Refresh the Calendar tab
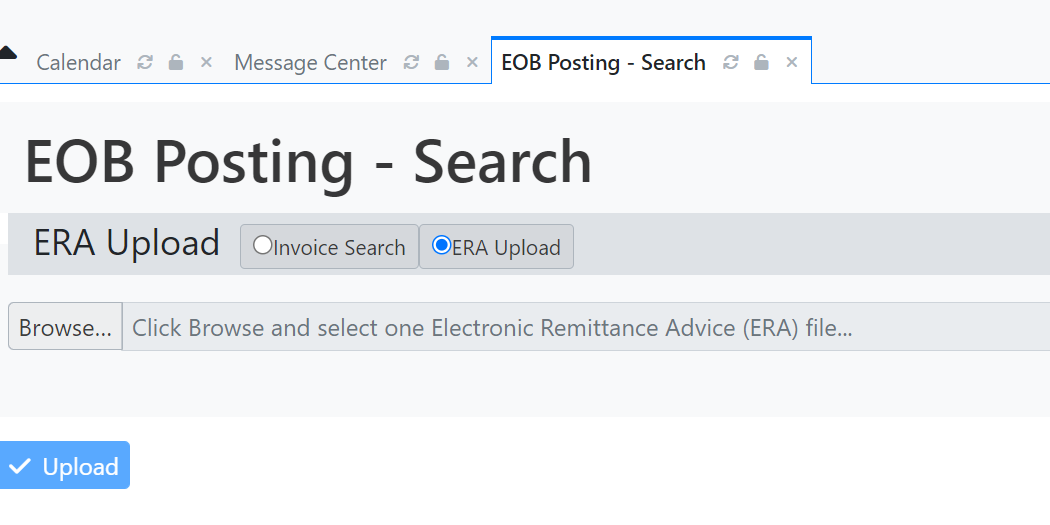Image resolution: width=1050 pixels, height=525 pixels. click(145, 63)
